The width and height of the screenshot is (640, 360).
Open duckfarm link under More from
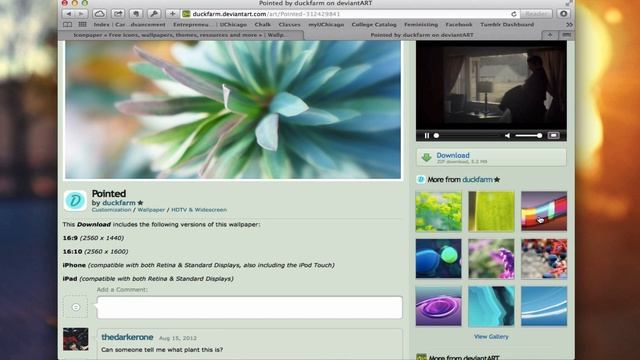pyautogui.click(x=477, y=180)
